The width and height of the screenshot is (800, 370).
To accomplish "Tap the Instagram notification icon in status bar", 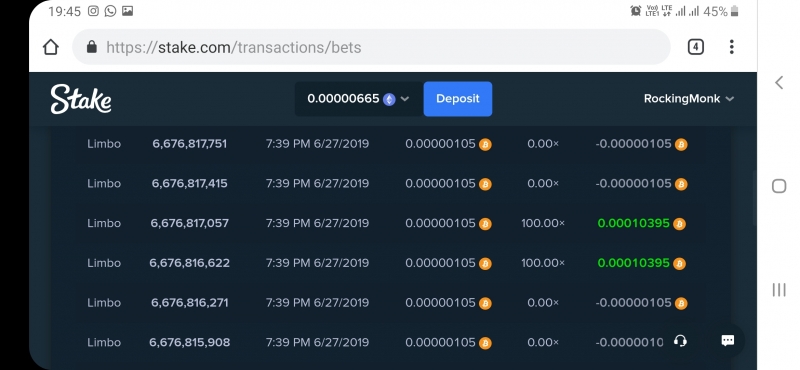I will (93, 11).
